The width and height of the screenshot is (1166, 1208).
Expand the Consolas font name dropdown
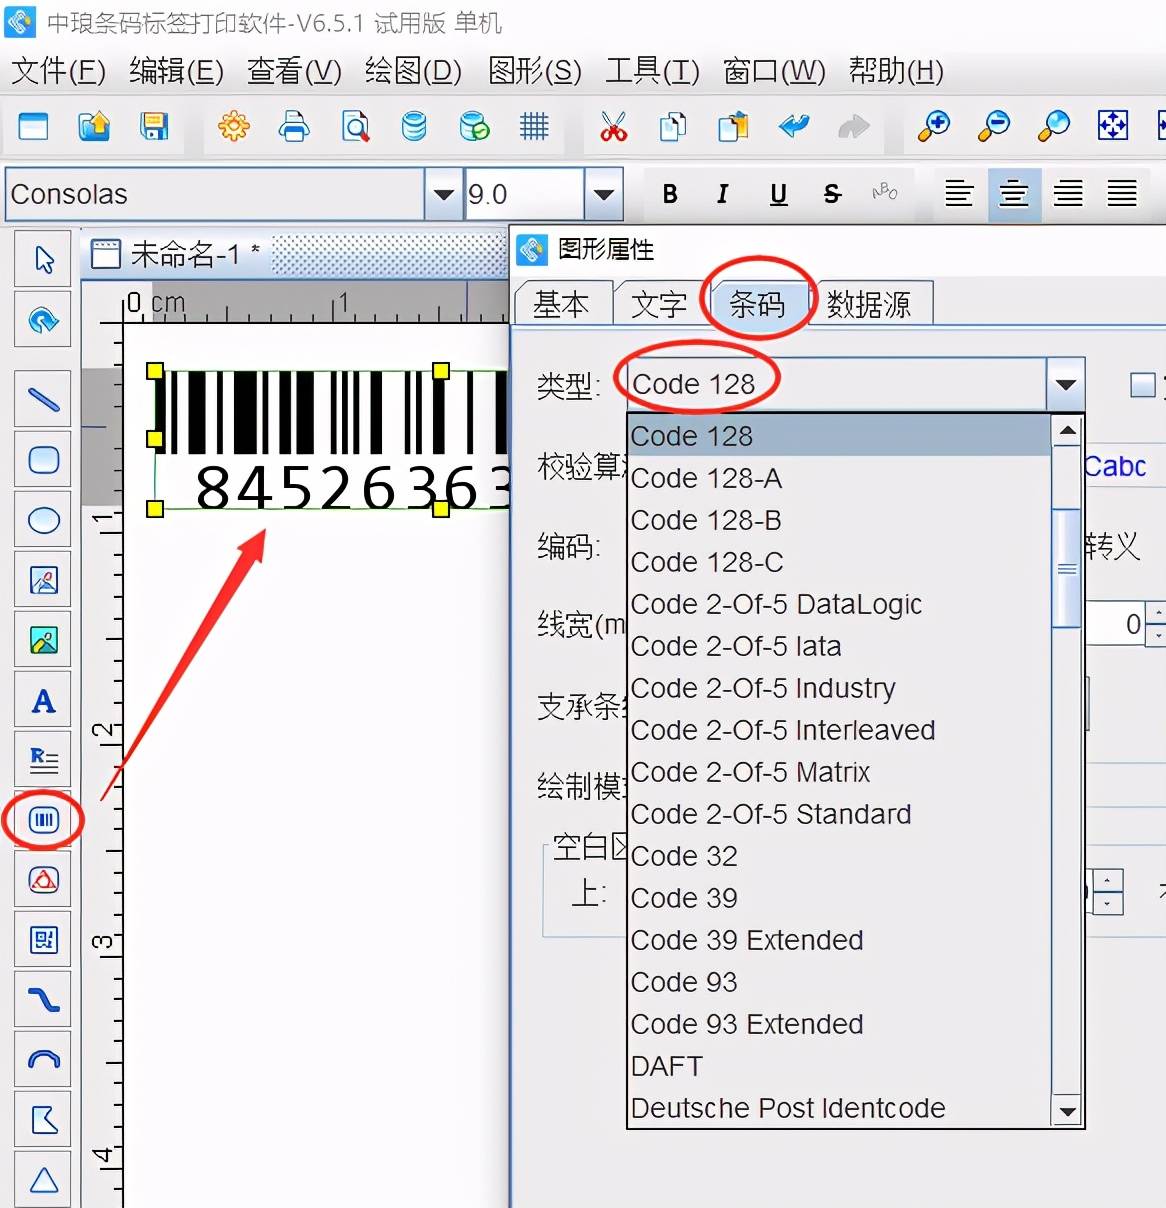pyautogui.click(x=443, y=194)
